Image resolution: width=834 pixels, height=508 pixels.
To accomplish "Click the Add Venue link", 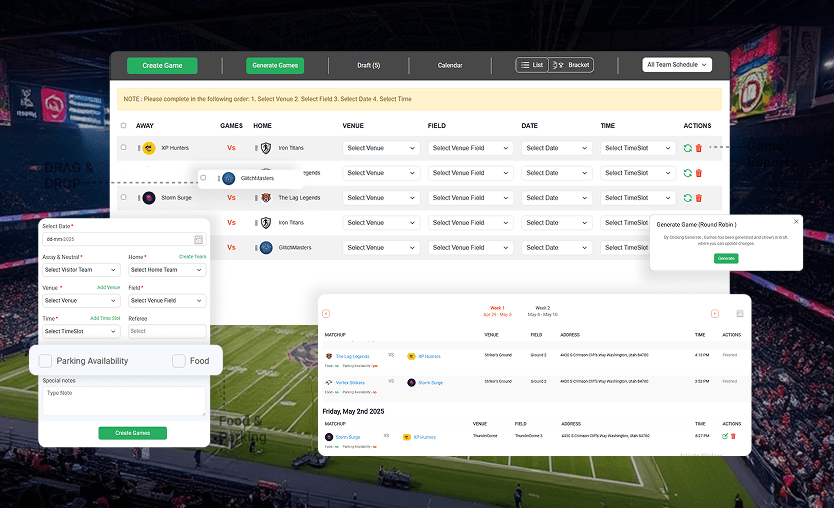I will [x=109, y=287].
